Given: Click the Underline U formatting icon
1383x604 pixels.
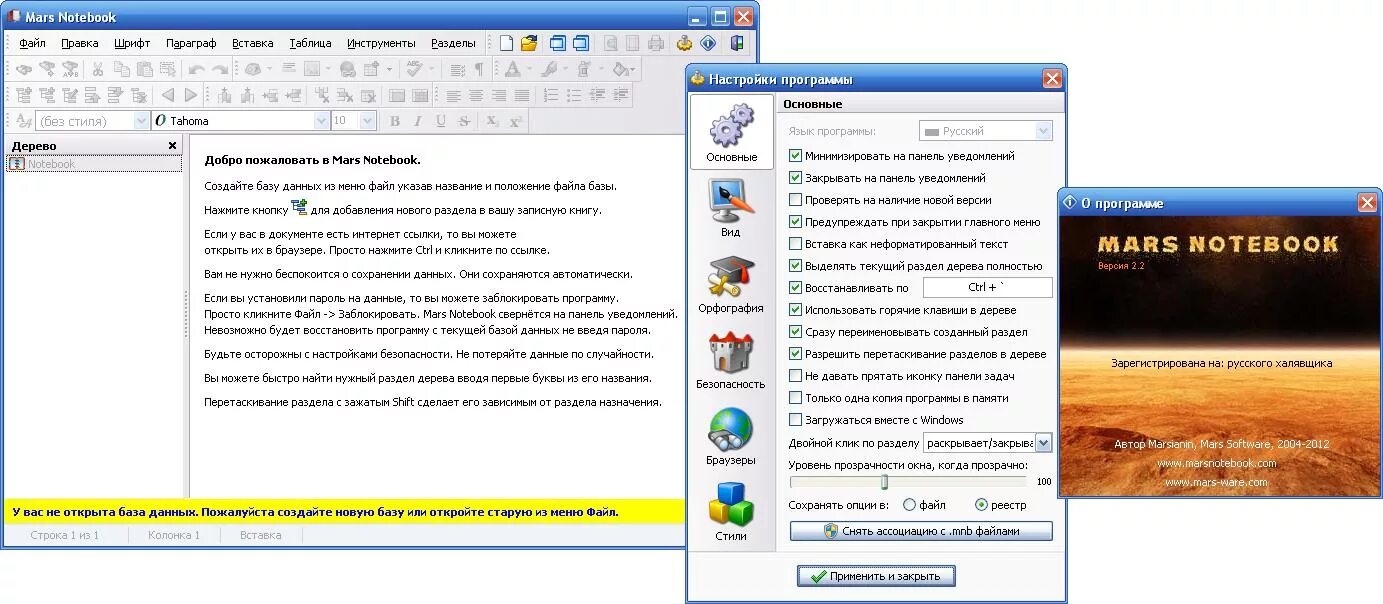Looking at the screenshot, I should click(x=440, y=121).
